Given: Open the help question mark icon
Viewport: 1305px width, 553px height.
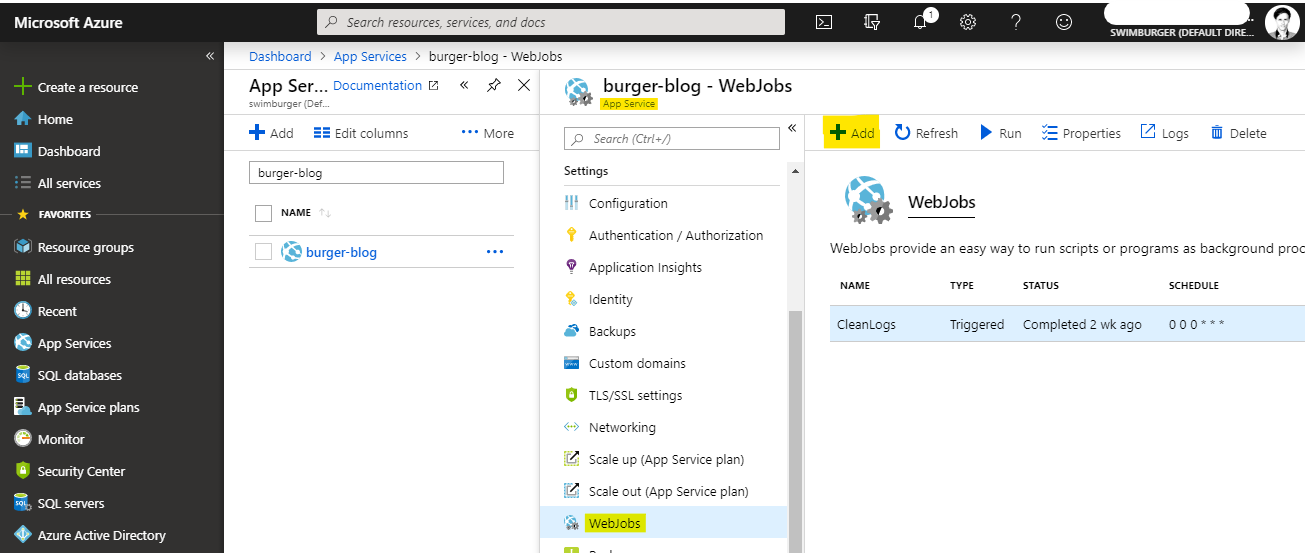Looking at the screenshot, I should (1016, 22).
